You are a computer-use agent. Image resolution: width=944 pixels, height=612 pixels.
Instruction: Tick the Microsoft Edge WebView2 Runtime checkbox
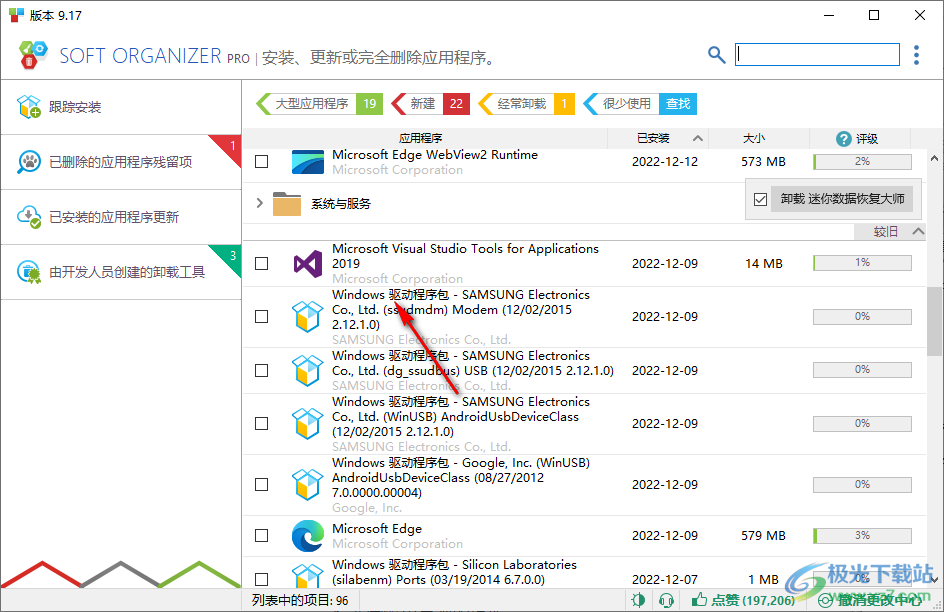pos(261,162)
